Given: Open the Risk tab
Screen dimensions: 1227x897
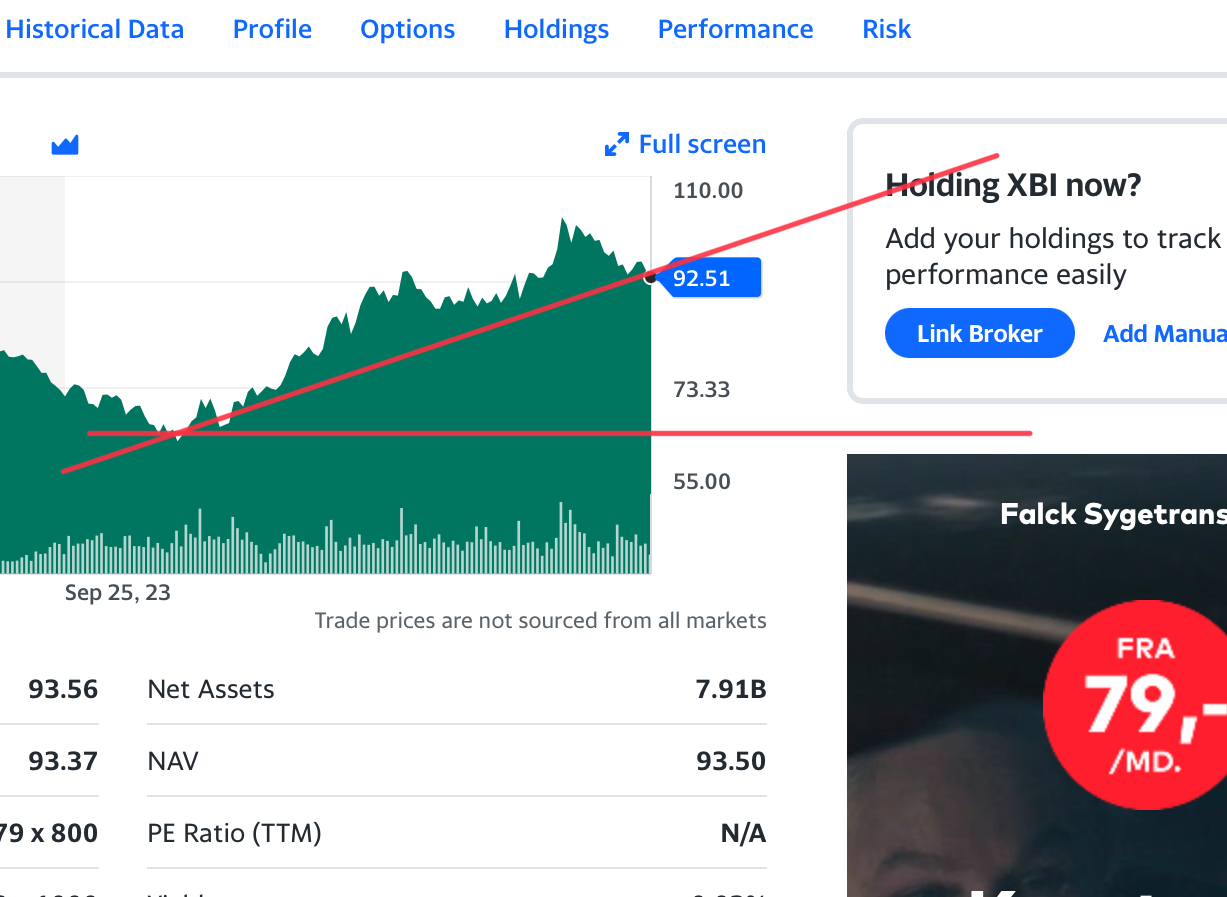Looking at the screenshot, I should tap(887, 30).
